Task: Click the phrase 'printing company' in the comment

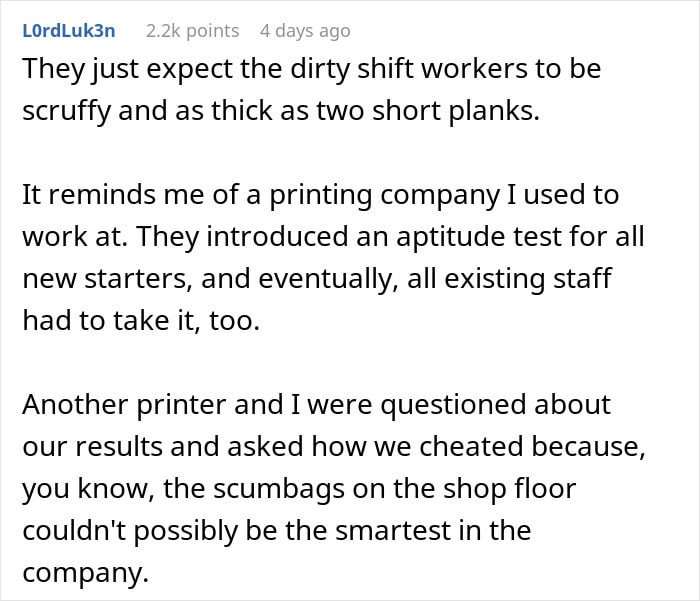Action: tap(385, 195)
